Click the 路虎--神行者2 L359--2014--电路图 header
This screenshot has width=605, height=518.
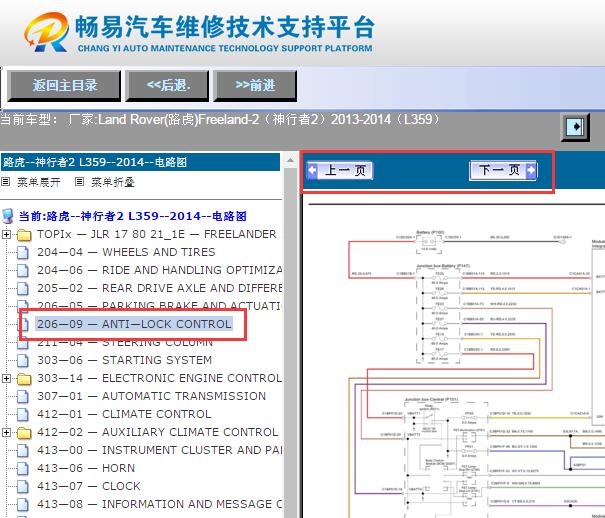140,162
